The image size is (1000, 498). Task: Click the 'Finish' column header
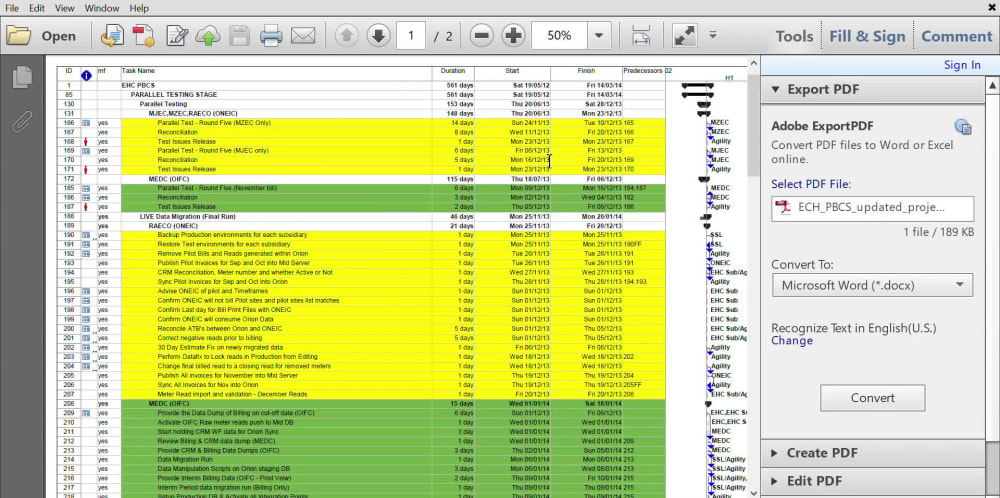[586, 71]
